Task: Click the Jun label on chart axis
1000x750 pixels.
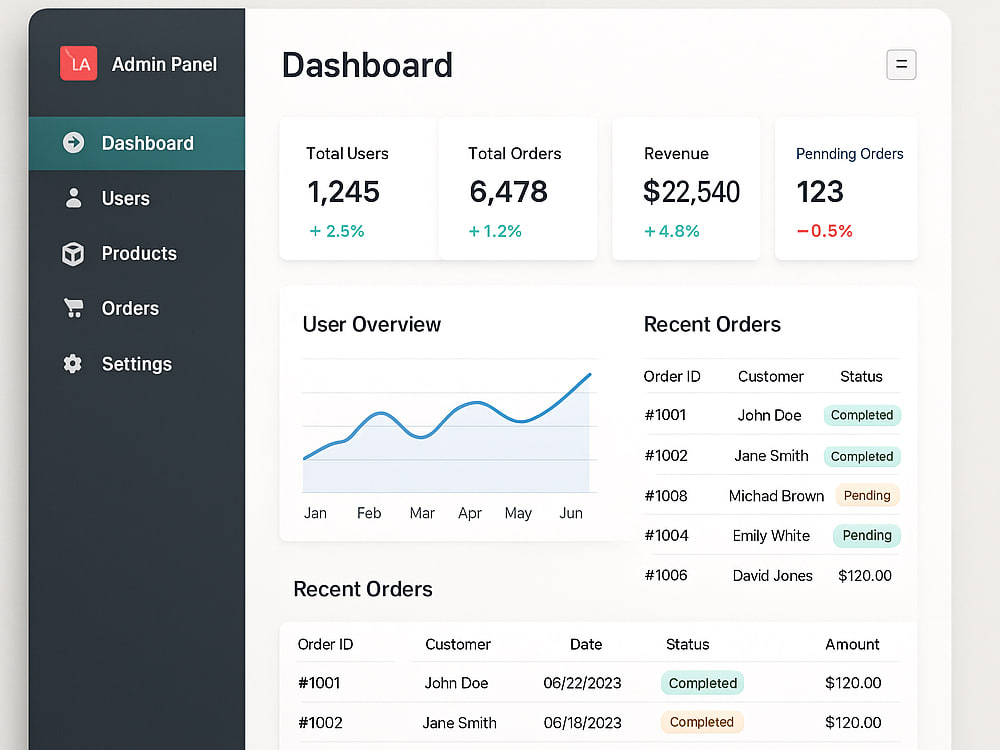Action: (x=571, y=513)
